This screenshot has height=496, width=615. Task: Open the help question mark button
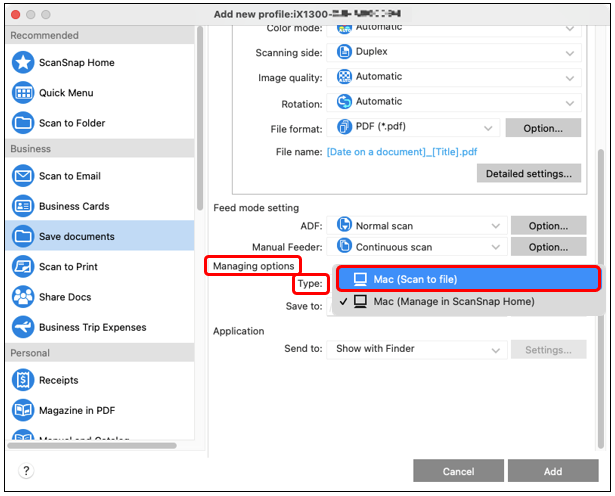26,471
